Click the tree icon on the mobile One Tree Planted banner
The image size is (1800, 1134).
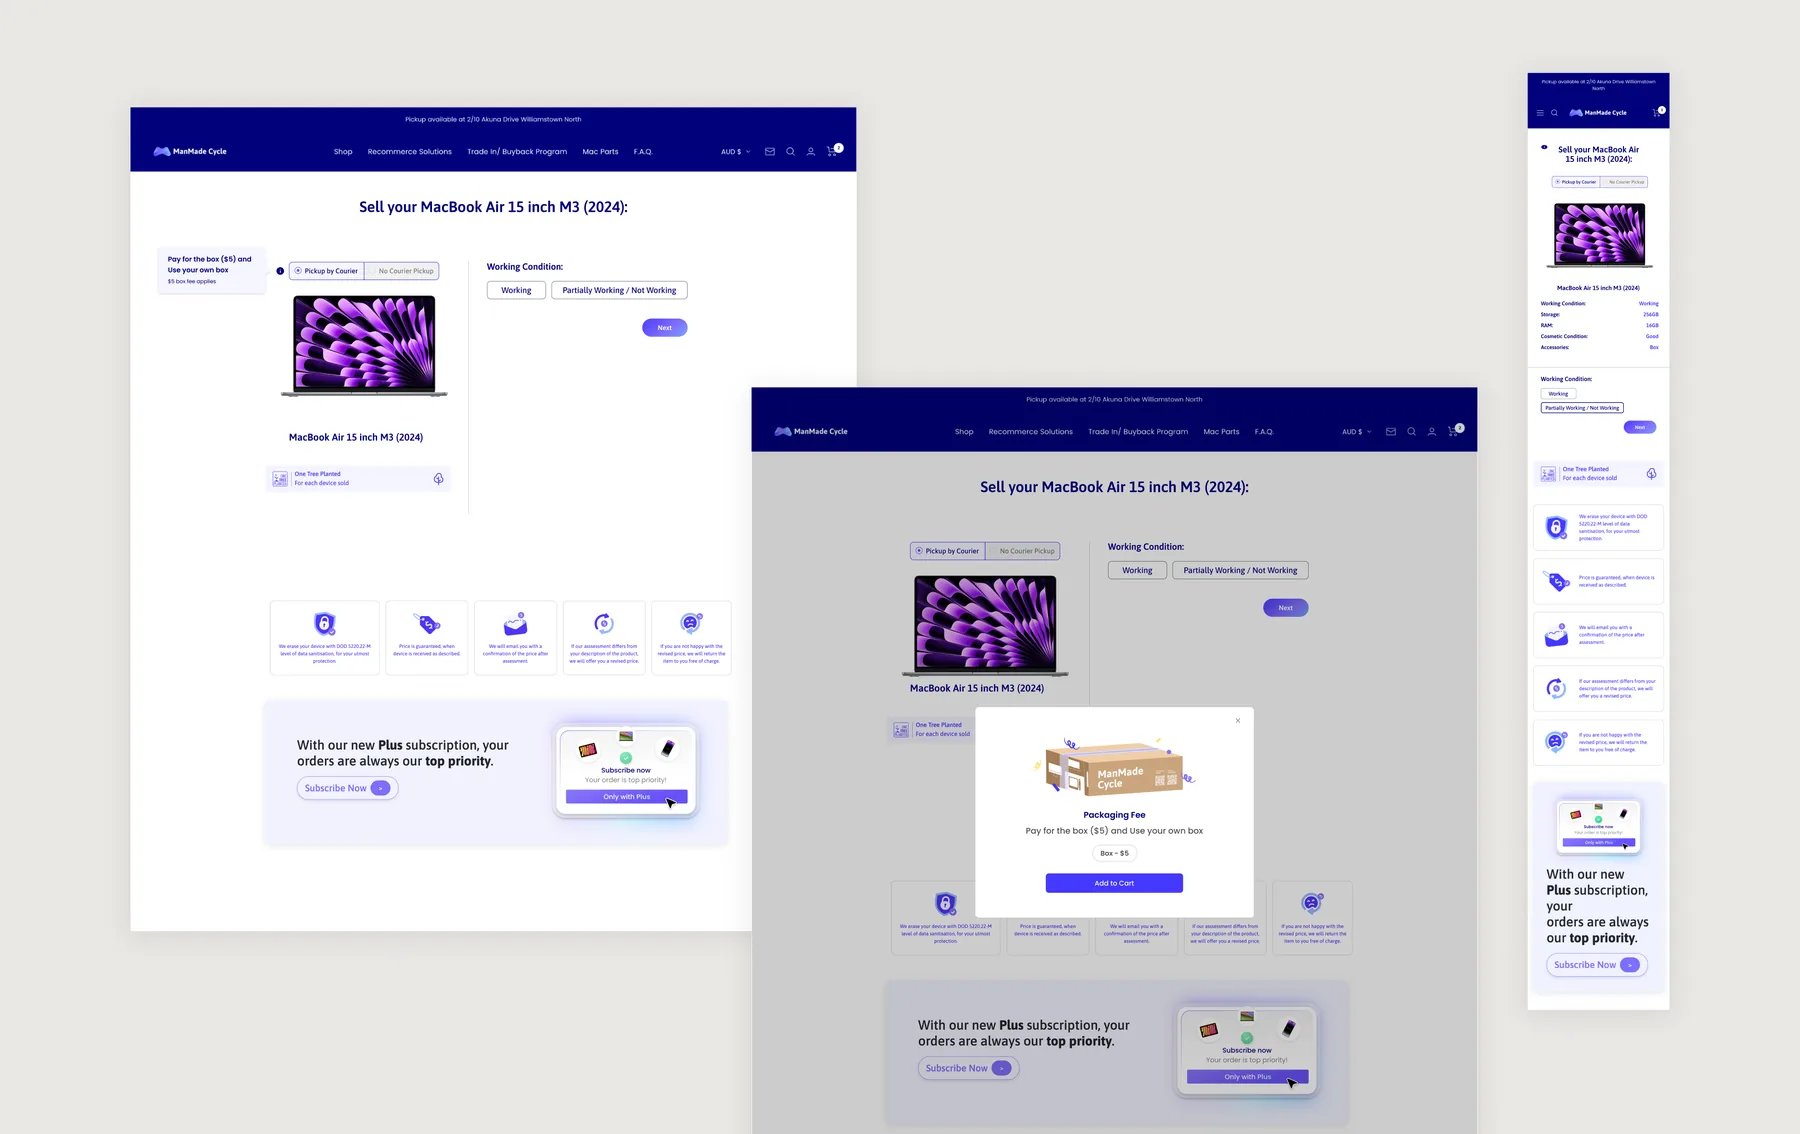[x=1651, y=474]
